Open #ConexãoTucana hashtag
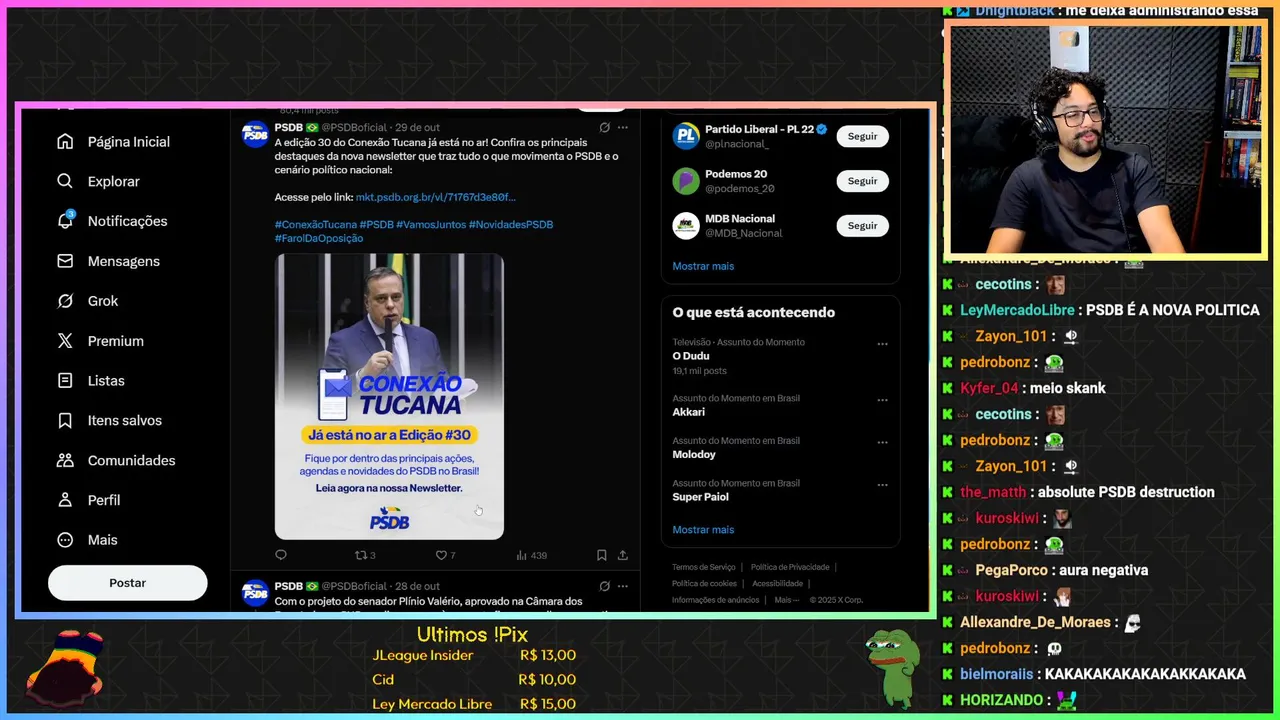 pyautogui.click(x=315, y=225)
